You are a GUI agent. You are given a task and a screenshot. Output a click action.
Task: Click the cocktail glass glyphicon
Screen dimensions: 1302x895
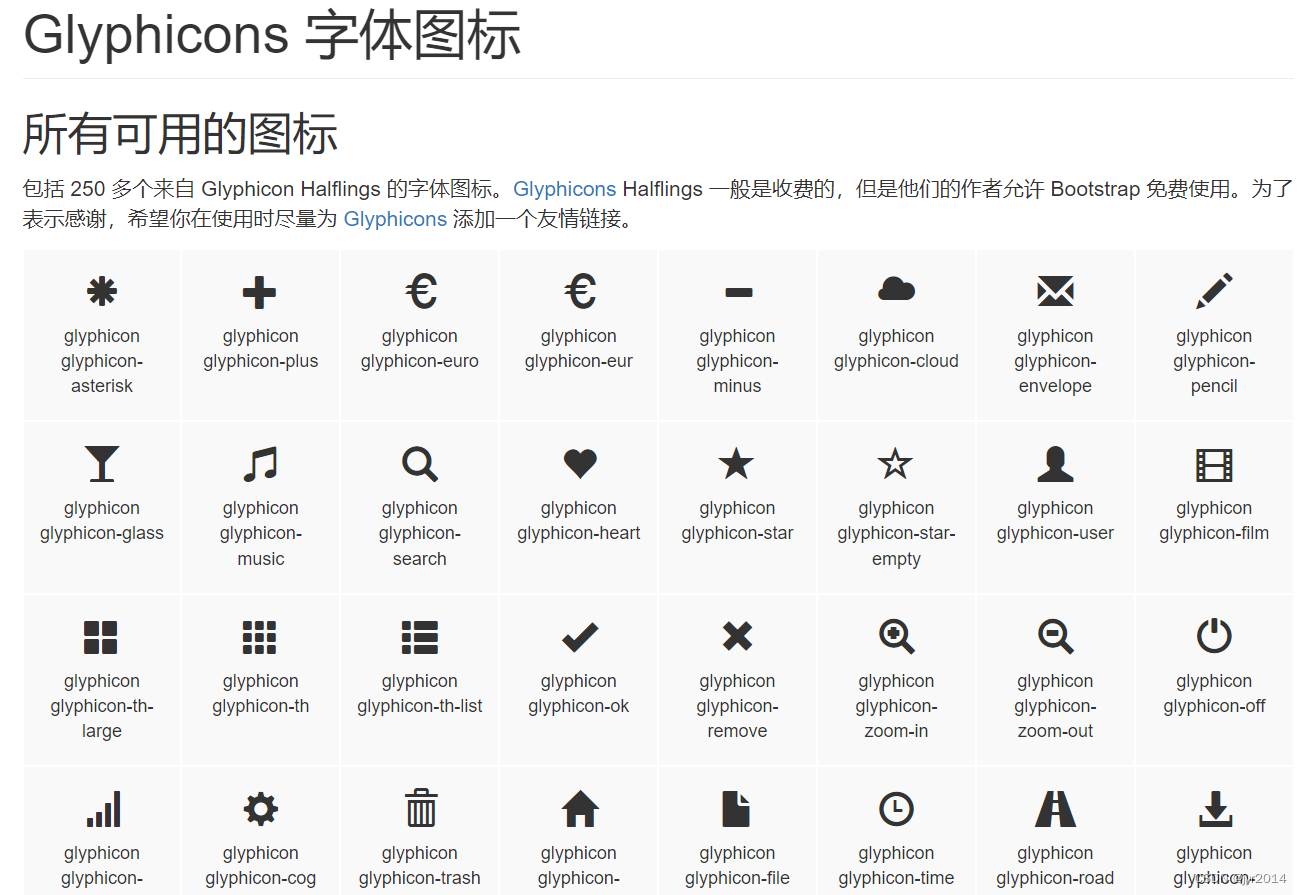(x=102, y=464)
